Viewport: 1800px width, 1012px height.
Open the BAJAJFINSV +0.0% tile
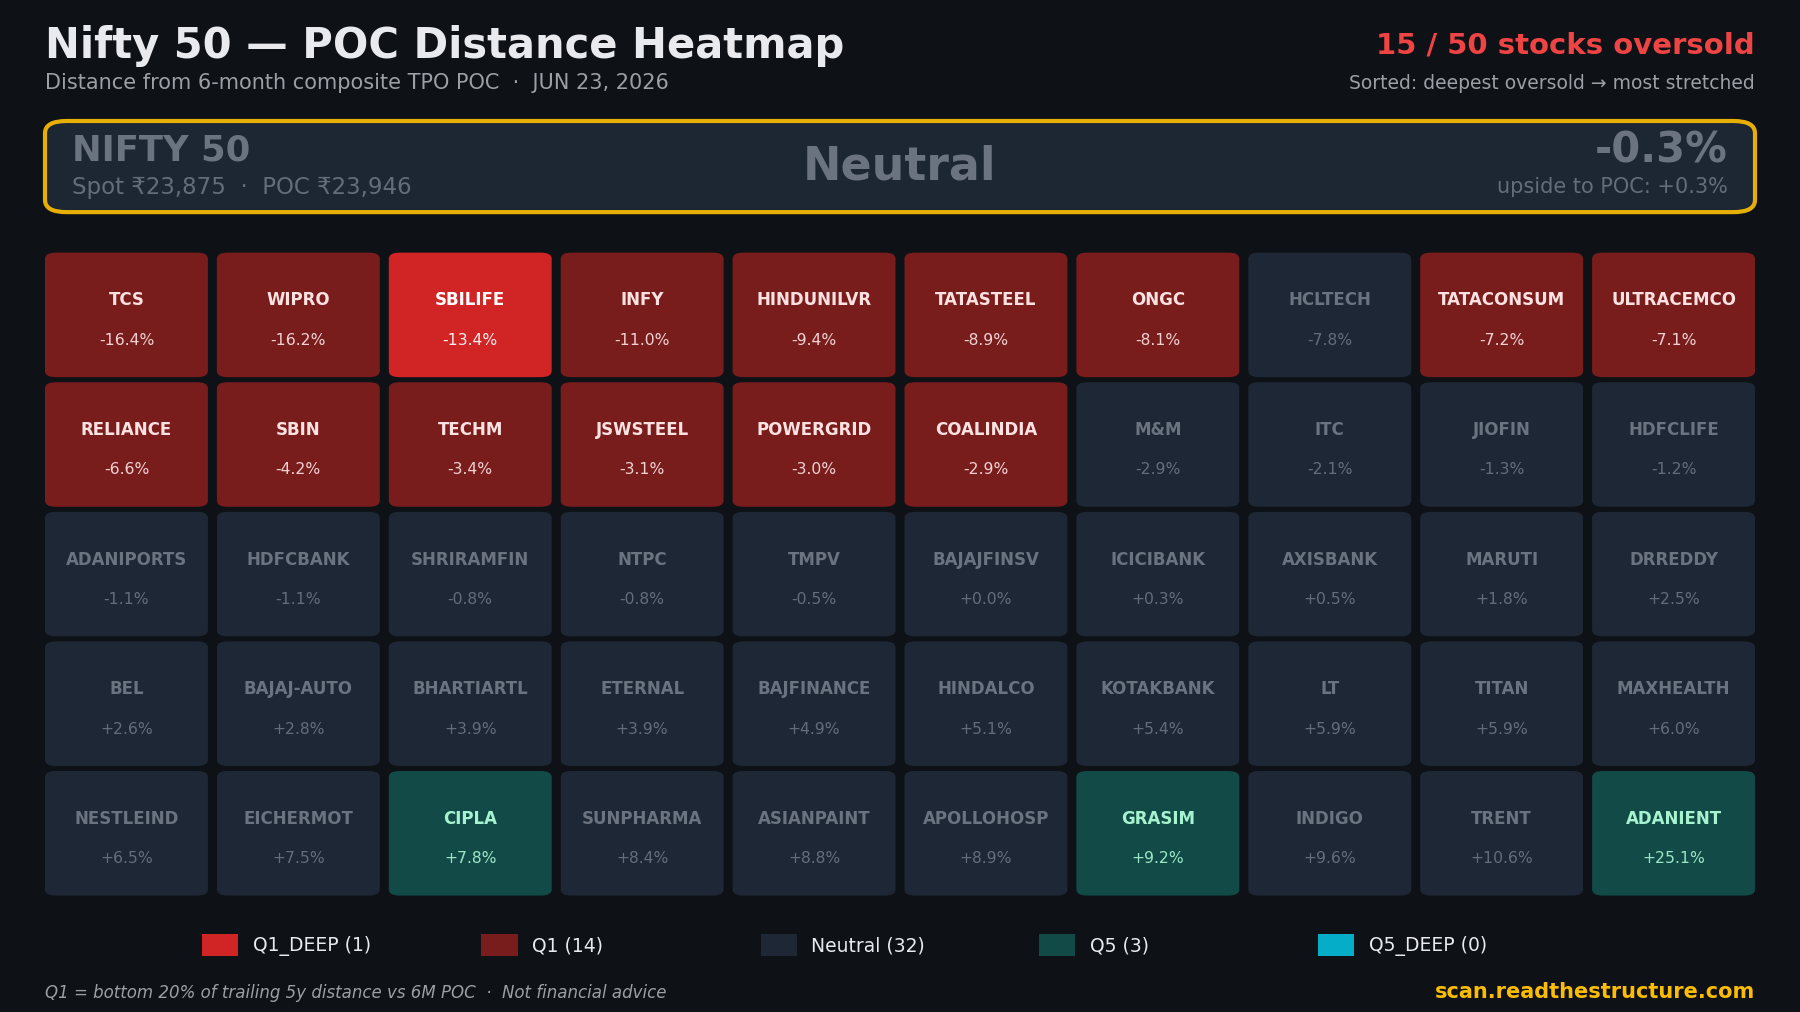coord(986,574)
